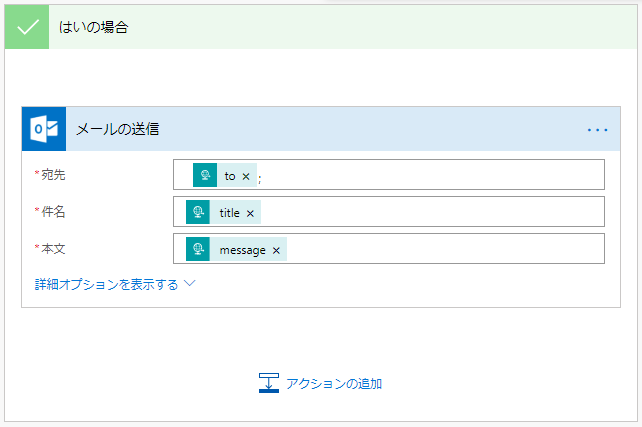Collapse the メールの送信 card header

pyautogui.click(x=321, y=129)
